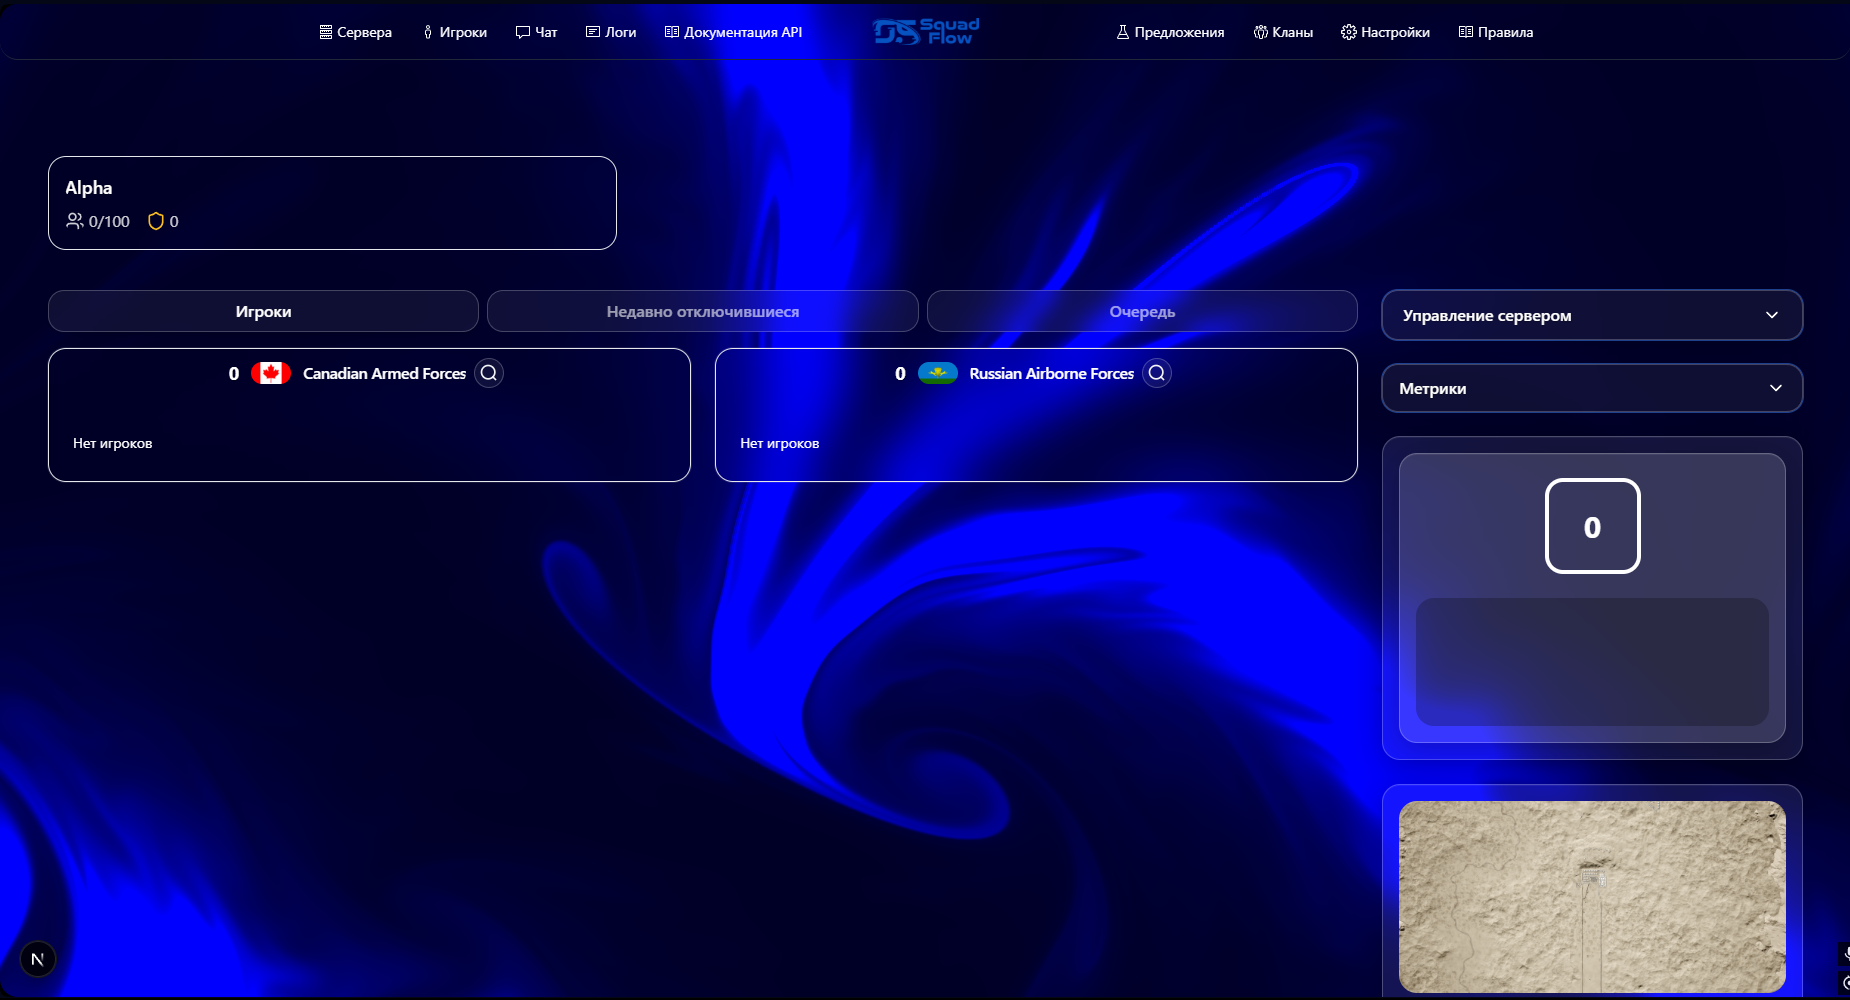
Task: Expand the Управление сервером panel
Action: [1592, 315]
